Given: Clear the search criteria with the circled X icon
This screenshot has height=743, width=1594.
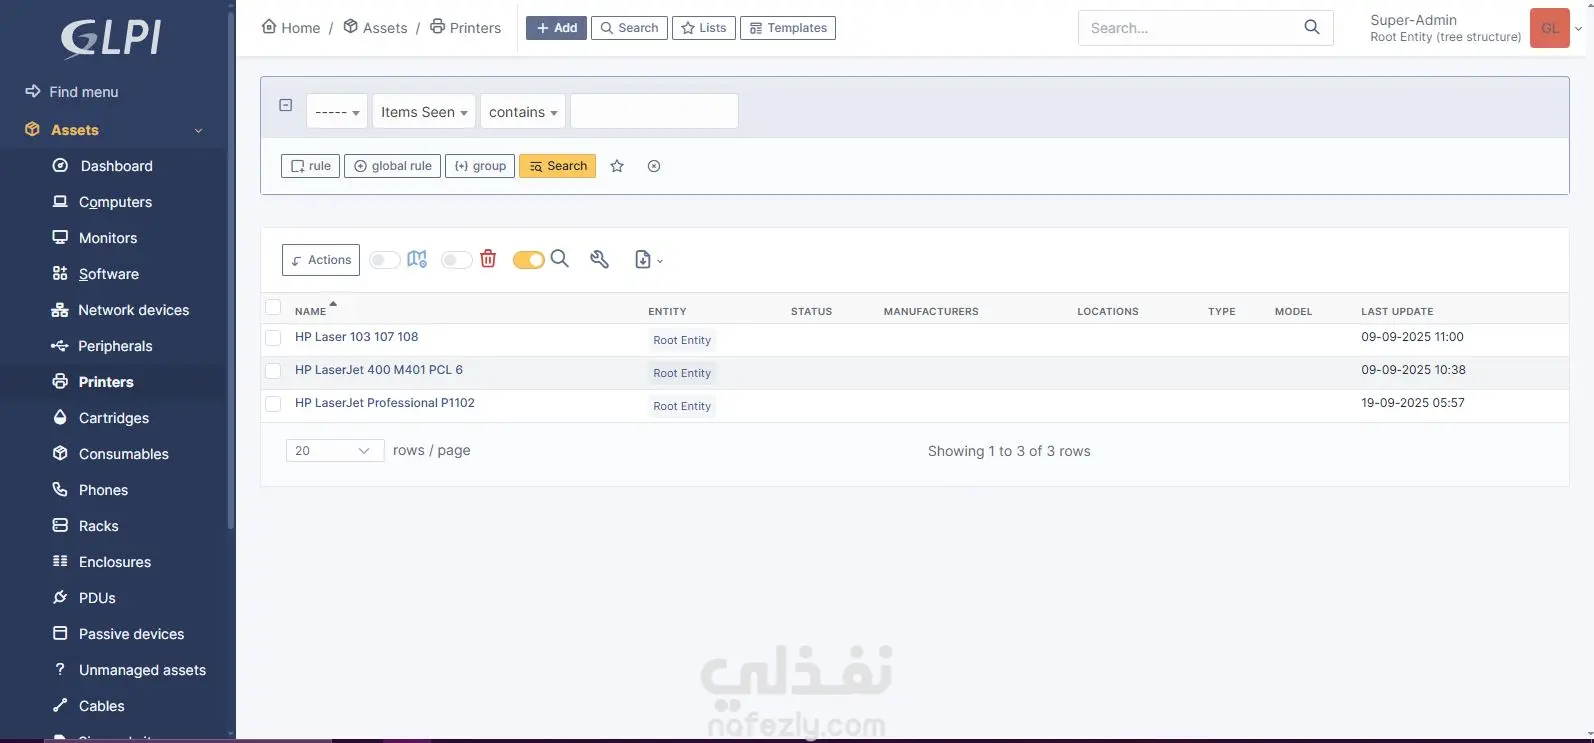Looking at the screenshot, I should click(654, 166).
